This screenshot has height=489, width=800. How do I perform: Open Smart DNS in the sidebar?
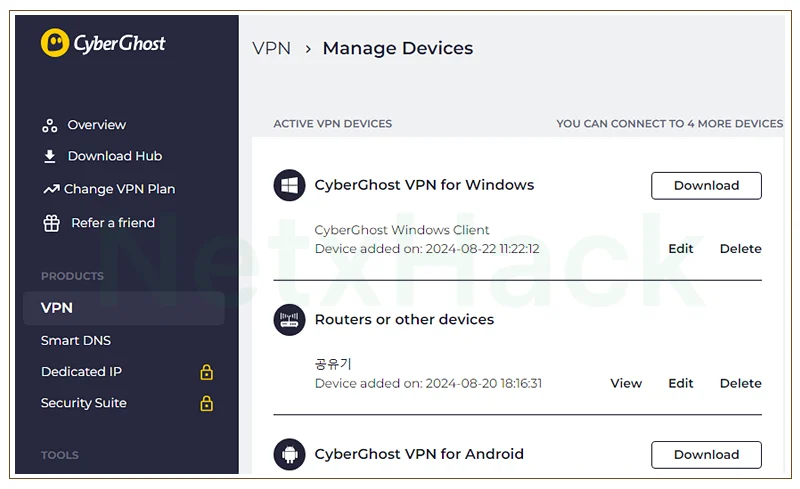pos(76,340)
